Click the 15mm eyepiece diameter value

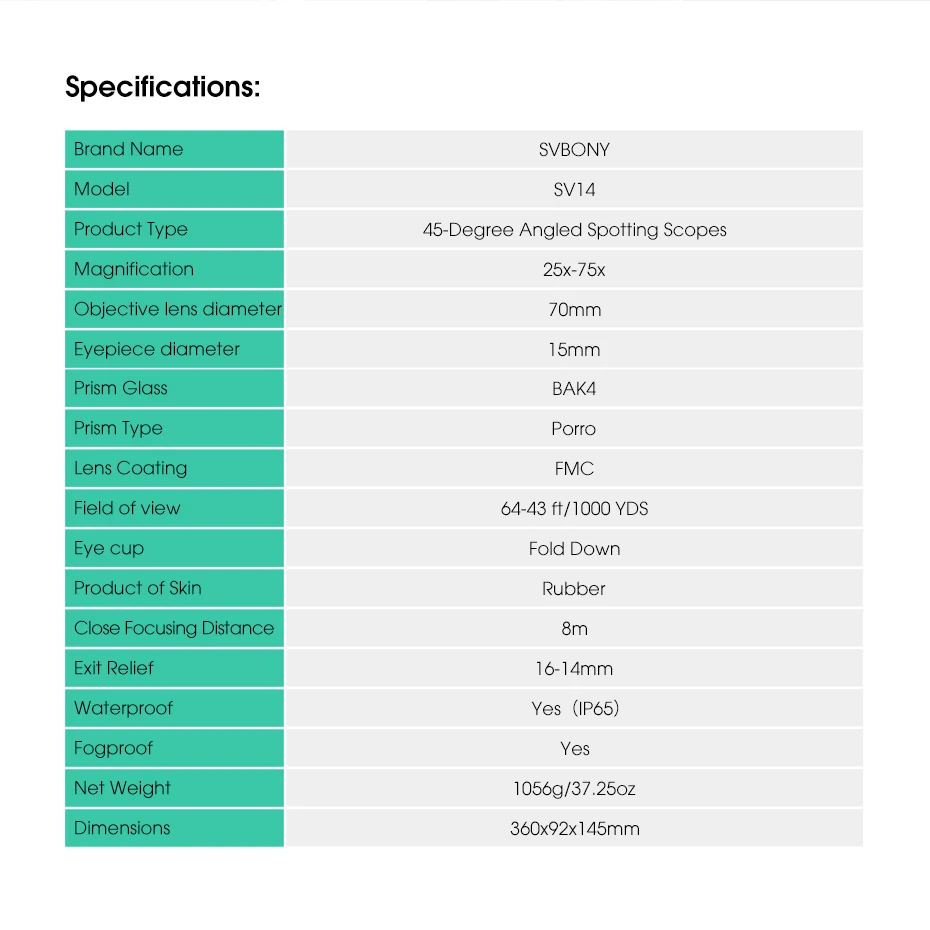[x=574, y=349]
